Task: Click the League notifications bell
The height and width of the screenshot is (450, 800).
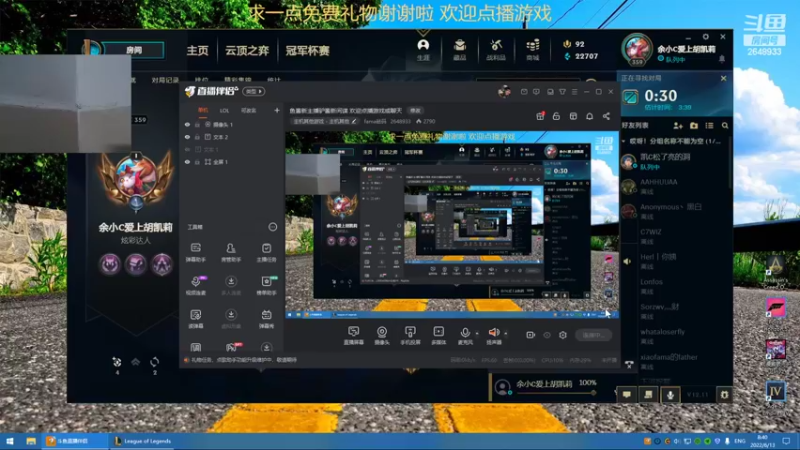Action: point(722,59)
